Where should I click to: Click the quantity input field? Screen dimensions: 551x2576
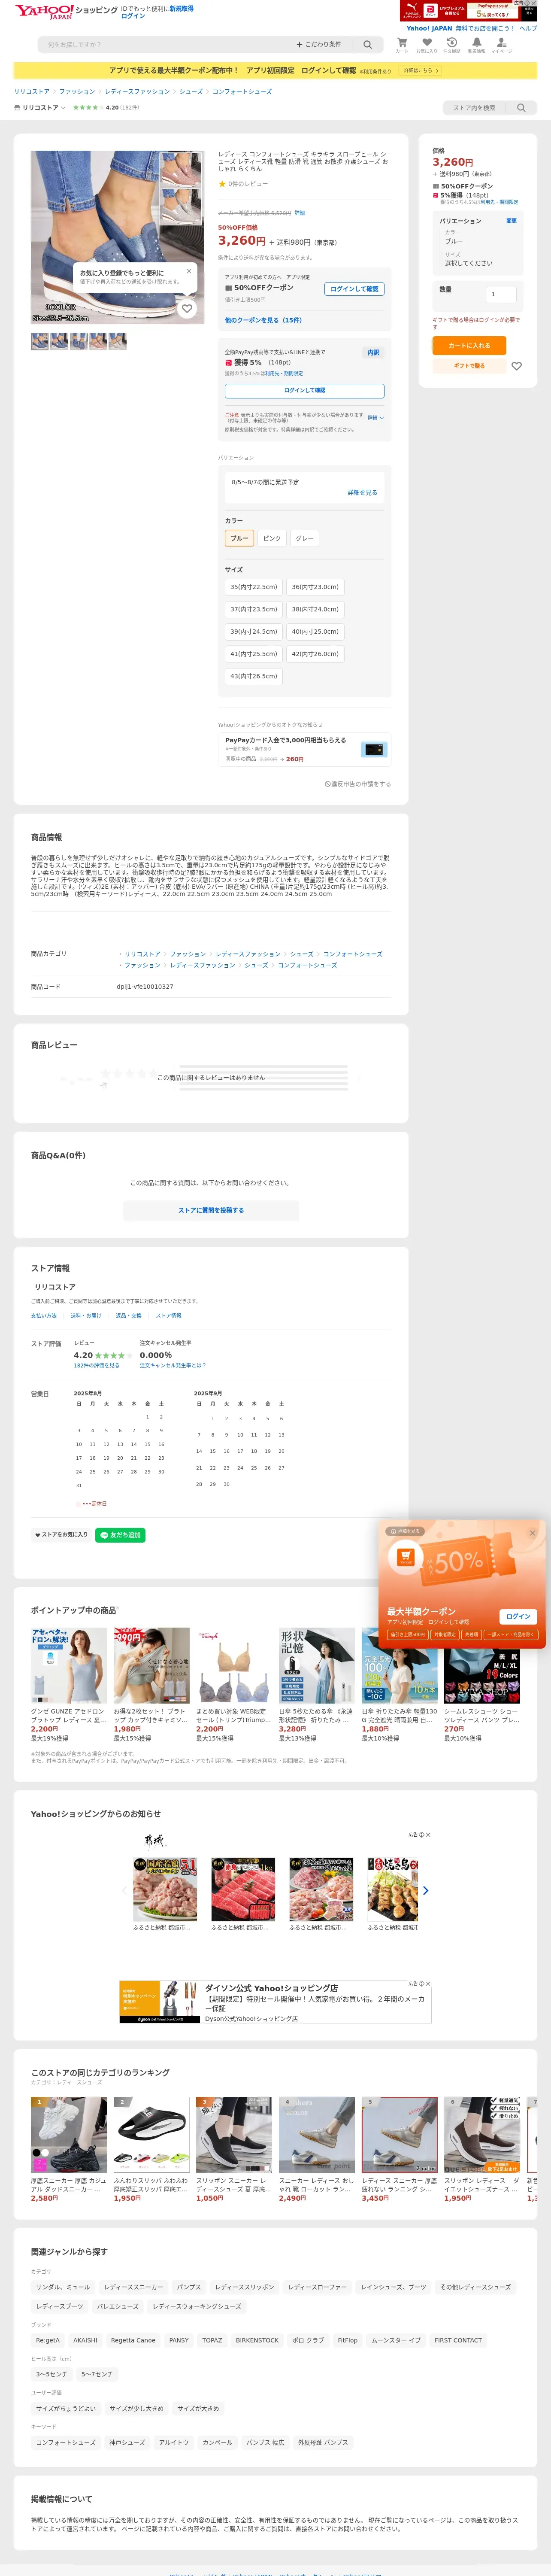[x=500, y=294]
